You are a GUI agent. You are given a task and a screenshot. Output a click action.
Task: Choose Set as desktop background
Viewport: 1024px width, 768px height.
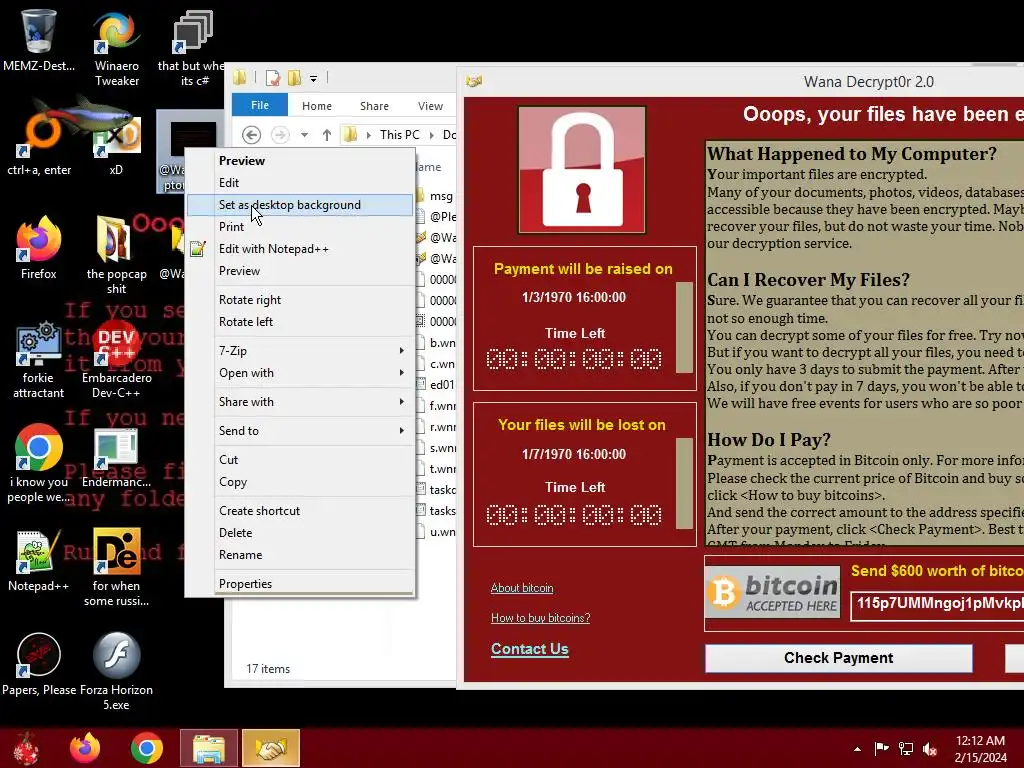[x=300, y=205]
